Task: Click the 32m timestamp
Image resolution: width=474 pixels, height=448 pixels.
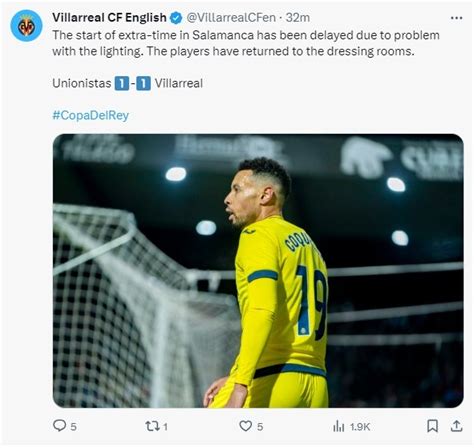Action: point(298,17)
